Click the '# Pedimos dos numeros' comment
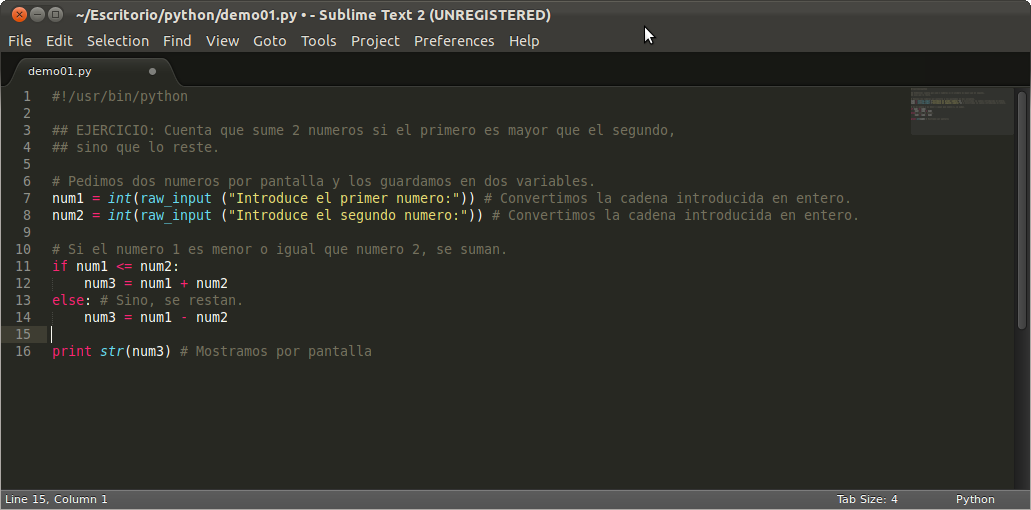 tap(324, 181)
